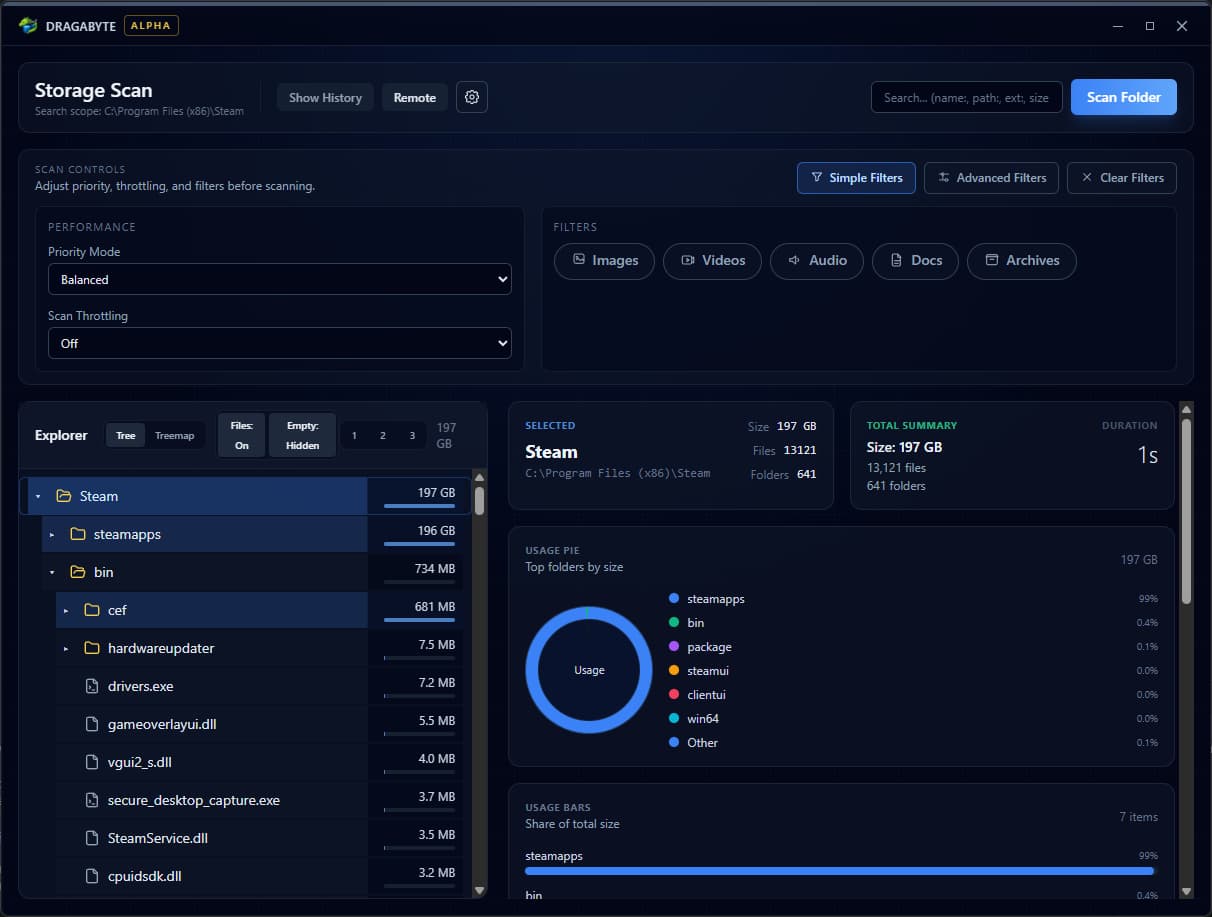Open the Scan Throttling dropdown
The image size is (1212, 917).
pos(280,343)
